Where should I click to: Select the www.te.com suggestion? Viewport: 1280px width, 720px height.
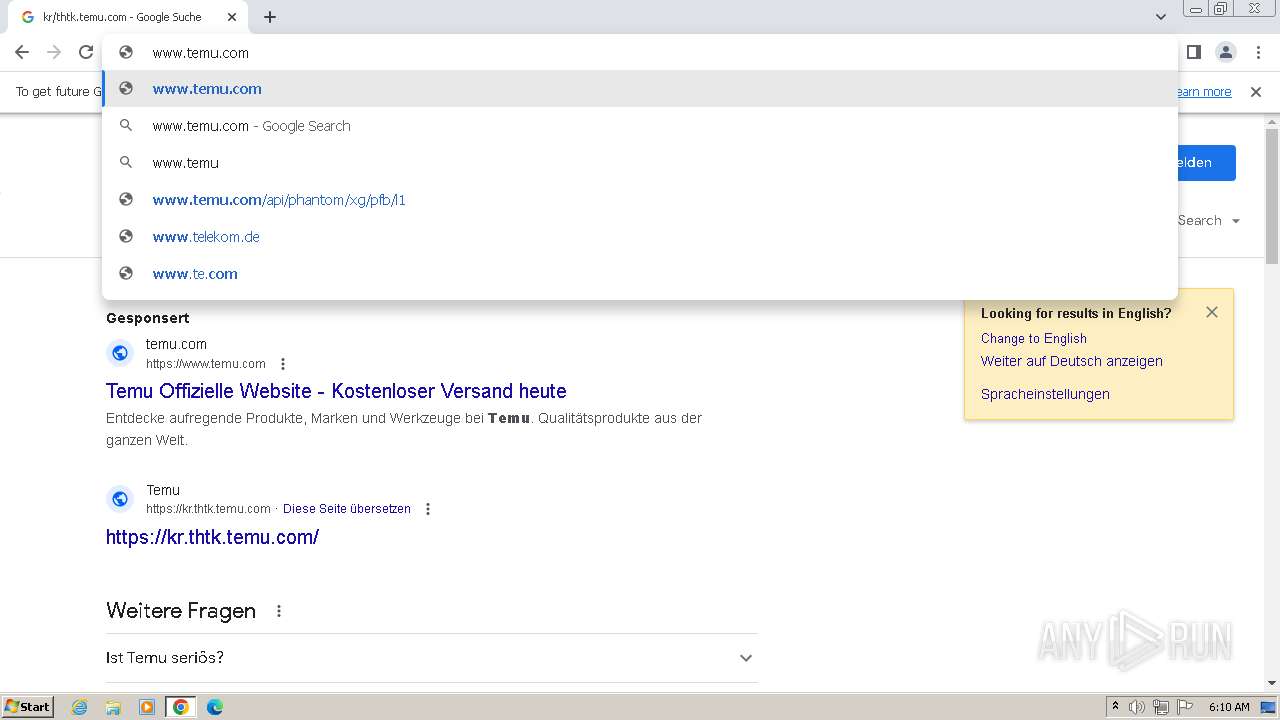coord(640,274)
